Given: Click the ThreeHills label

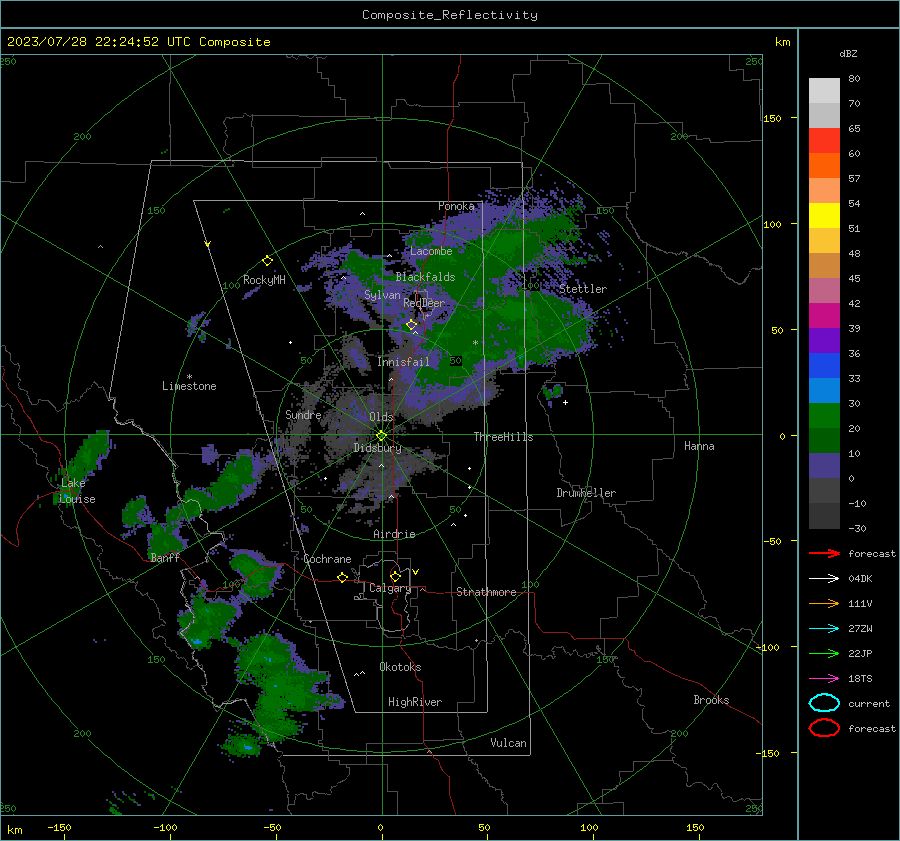Looking at the screenshot, I should tap(503, 437).
